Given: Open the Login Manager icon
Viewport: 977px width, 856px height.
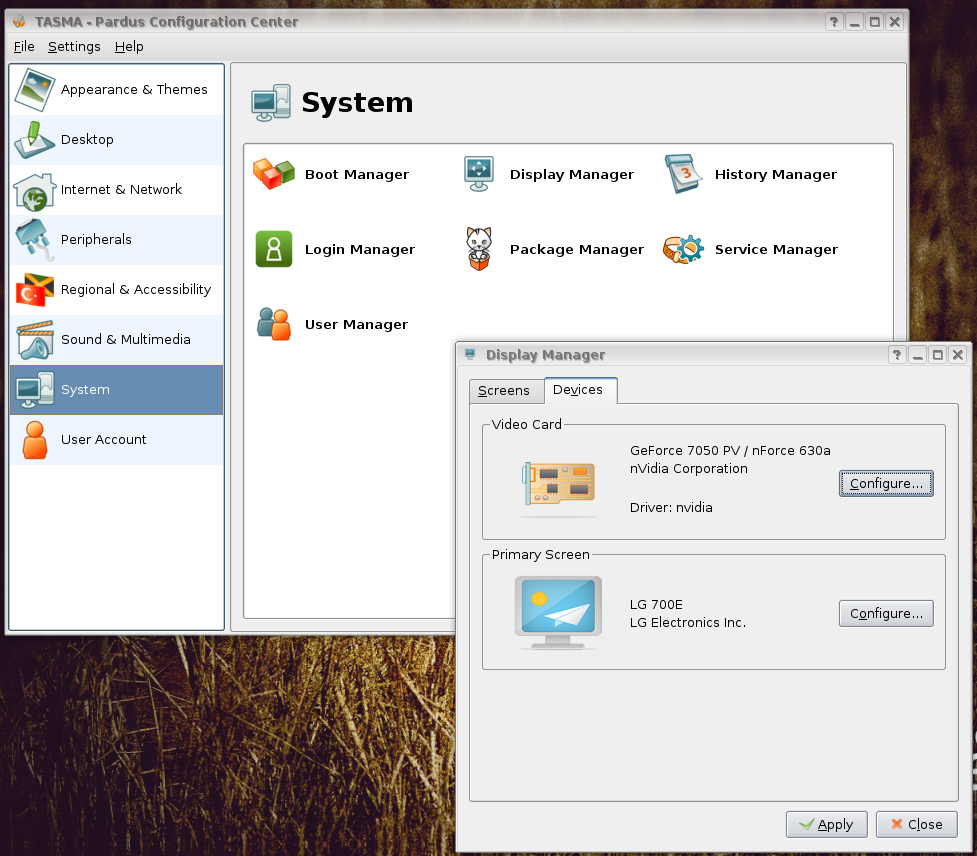Looking at the screenshot, I should tap(274, 249).
